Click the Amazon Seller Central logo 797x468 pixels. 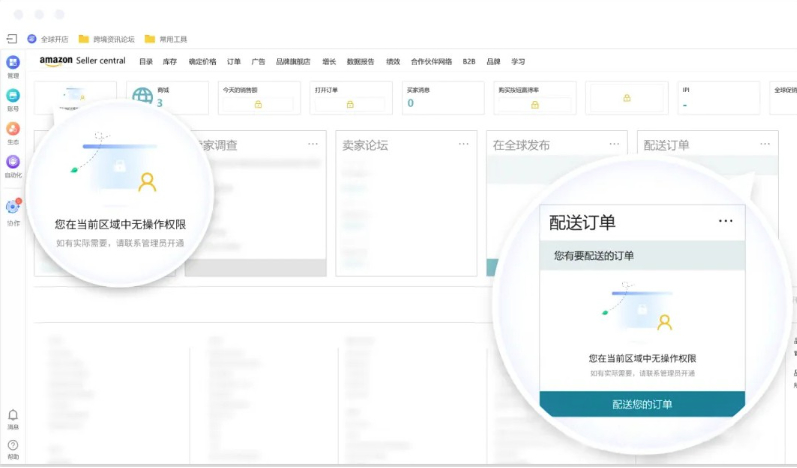[82, 60]
